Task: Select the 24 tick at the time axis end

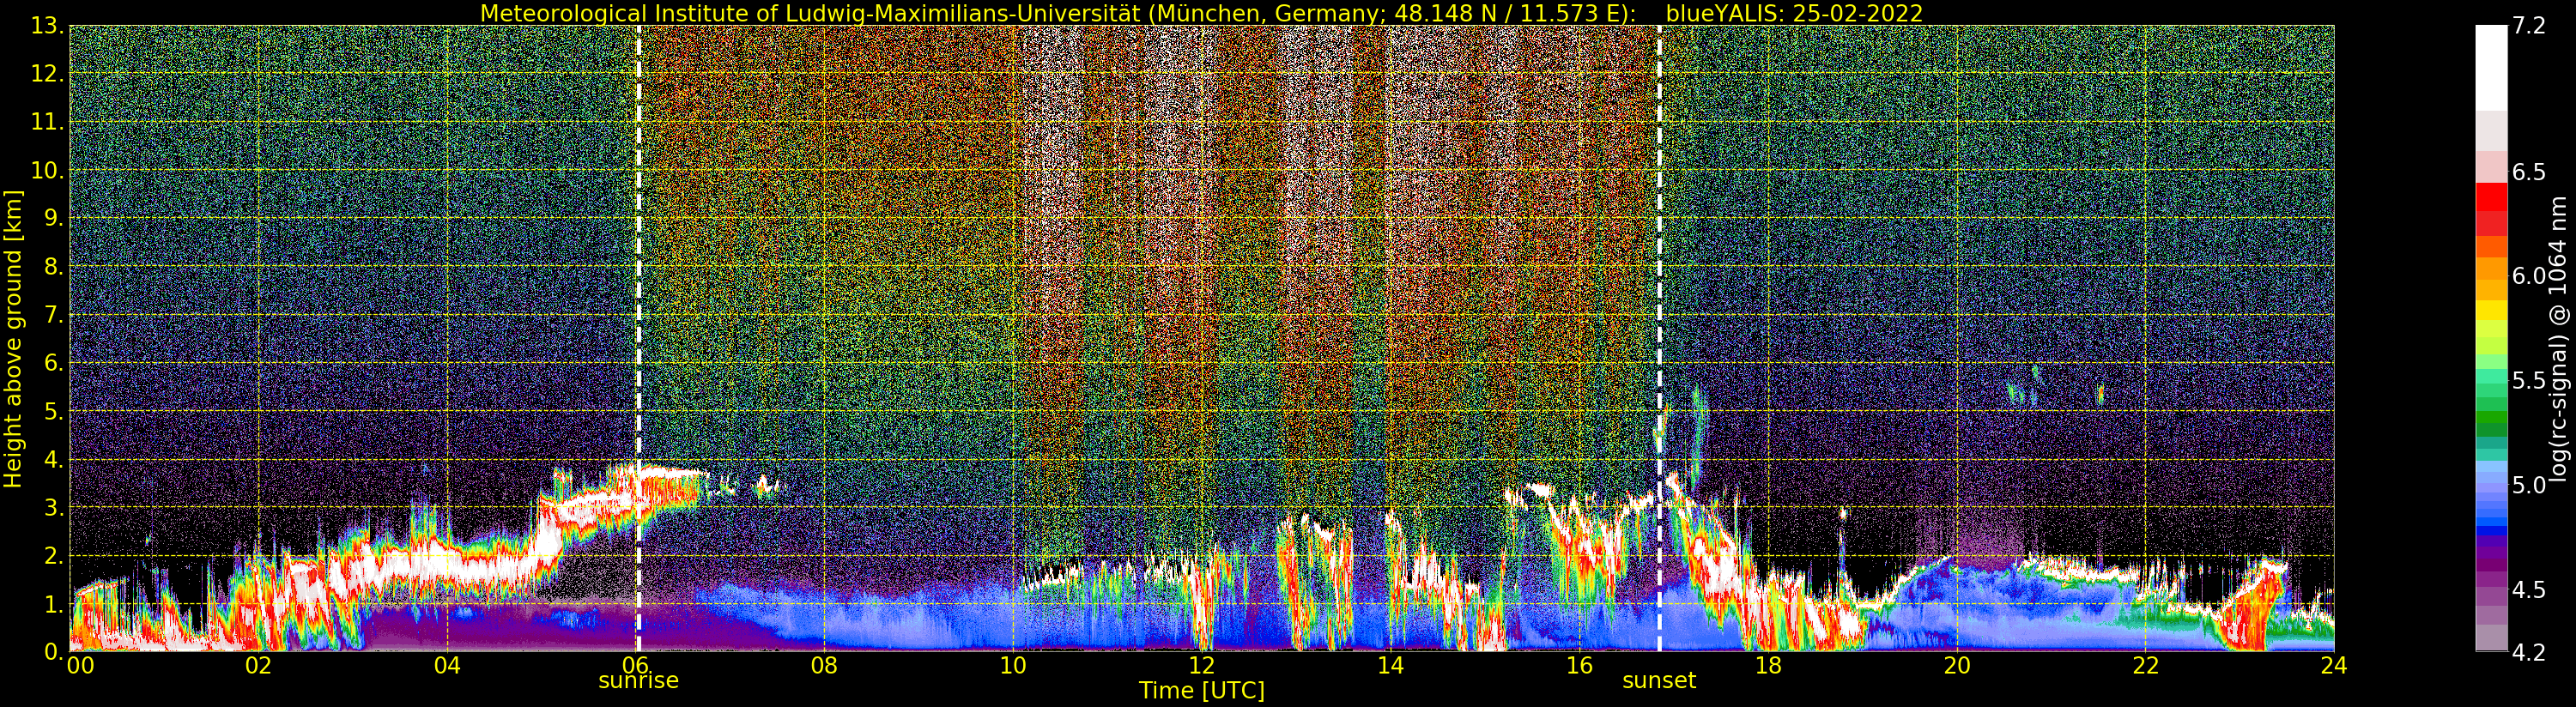Action: click(x=2333, y=666)
